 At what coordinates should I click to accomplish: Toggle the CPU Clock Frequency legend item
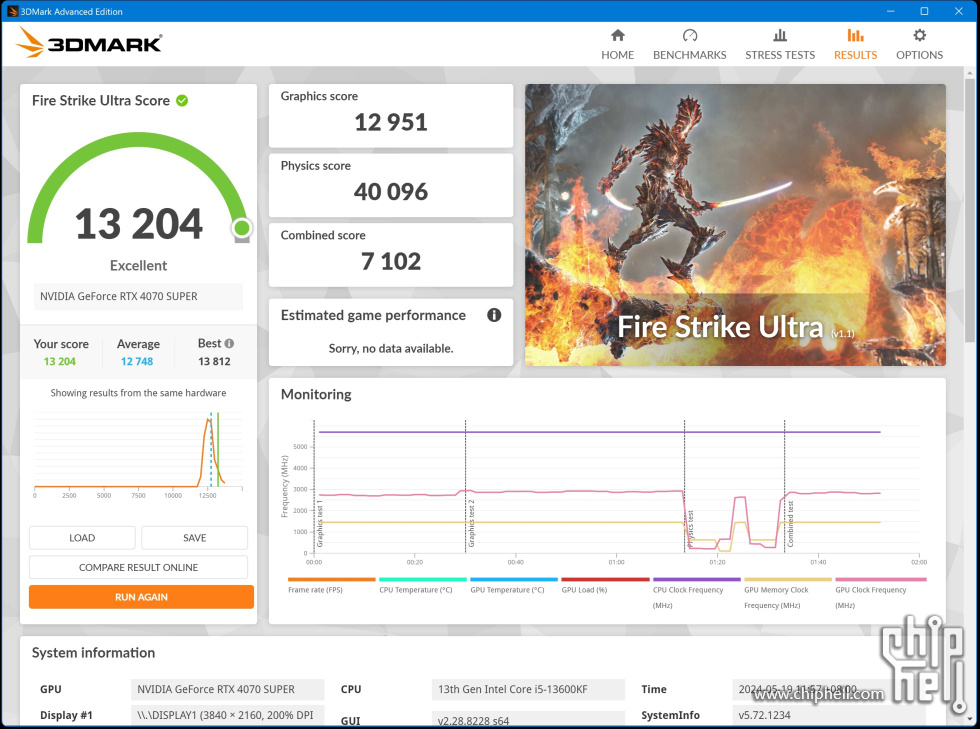(696, 593)
